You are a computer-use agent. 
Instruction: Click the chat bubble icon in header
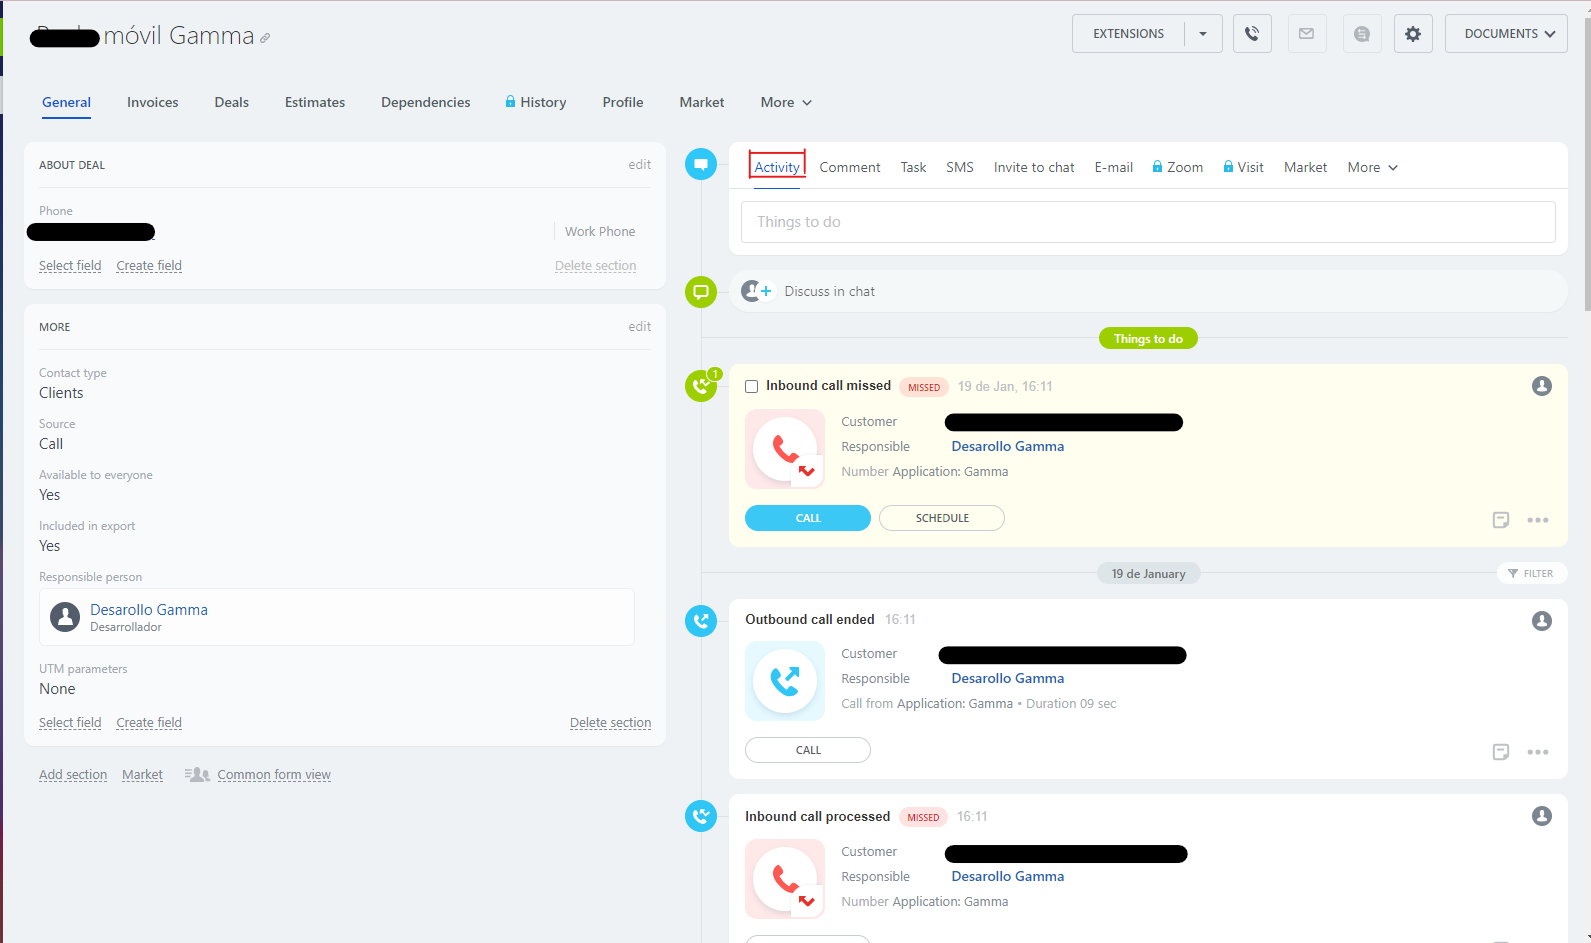tap(1361, 34)
